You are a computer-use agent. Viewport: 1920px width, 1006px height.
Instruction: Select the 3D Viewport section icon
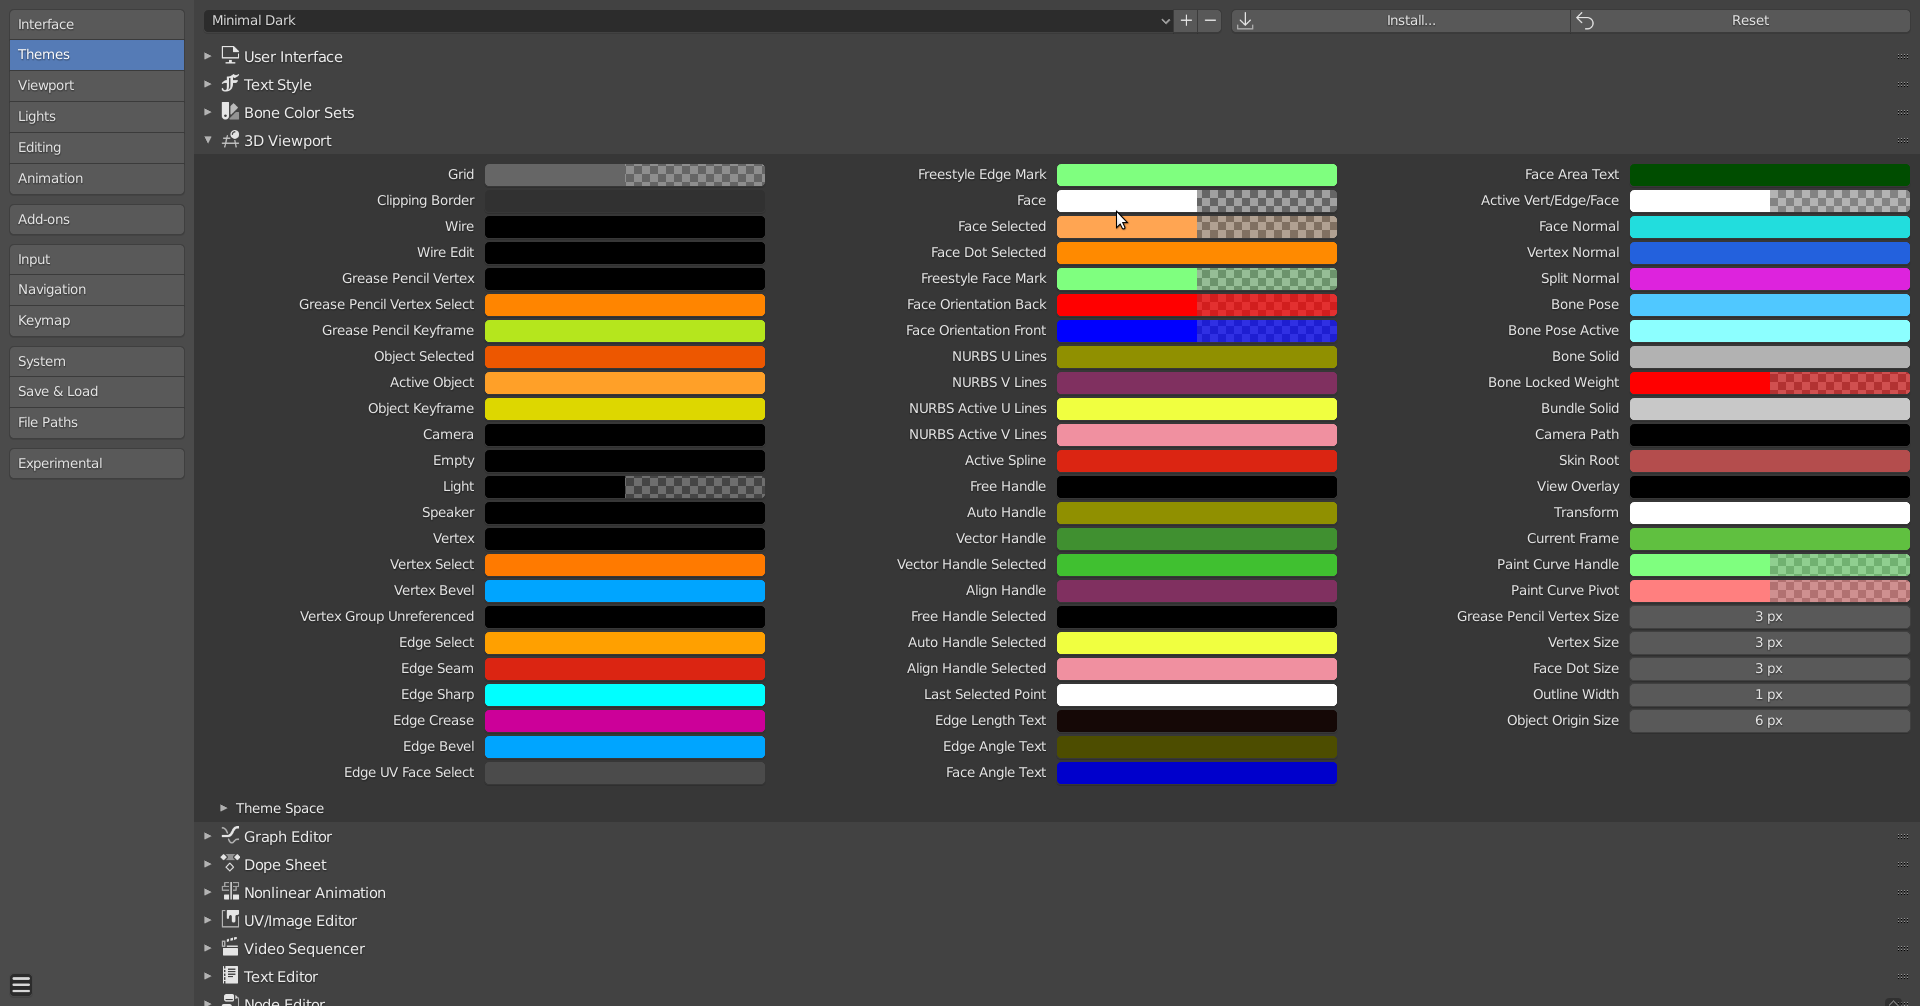point(230,140)
